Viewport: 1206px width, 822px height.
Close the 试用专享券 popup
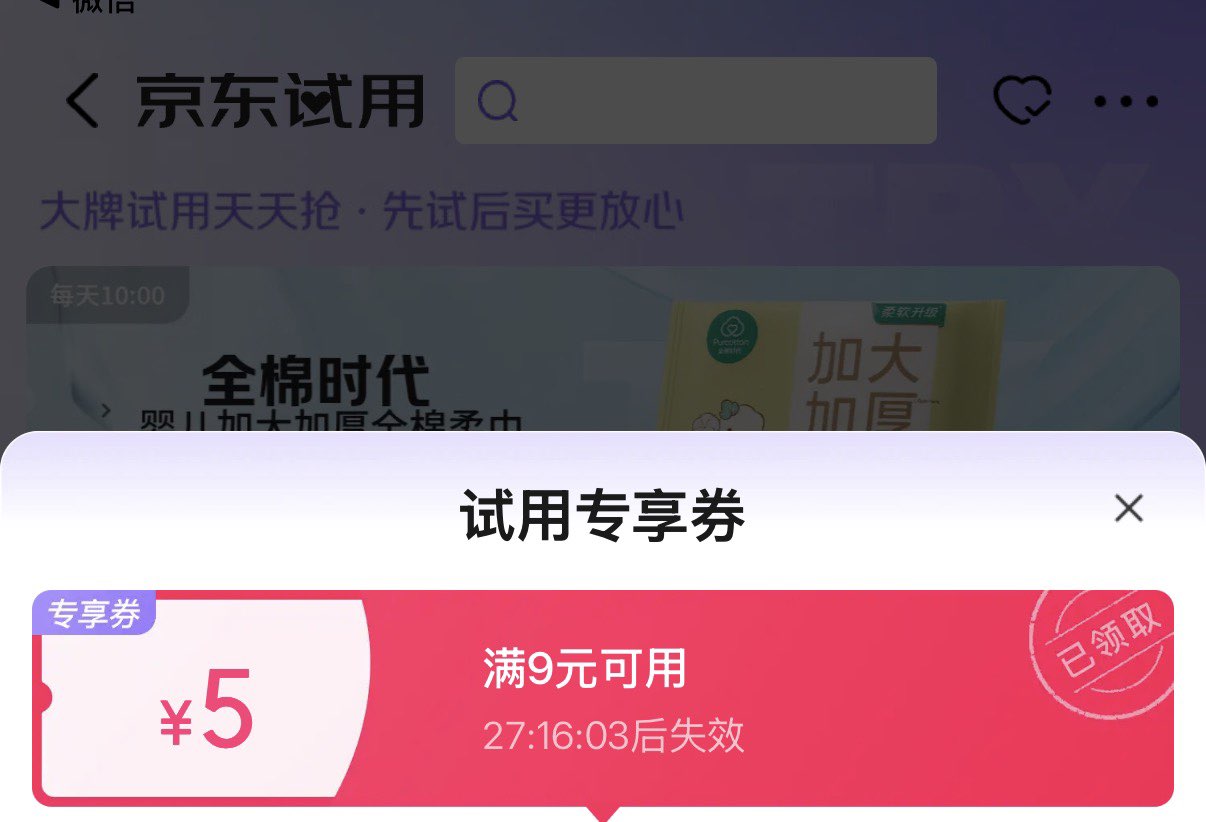coord(1129,508)
